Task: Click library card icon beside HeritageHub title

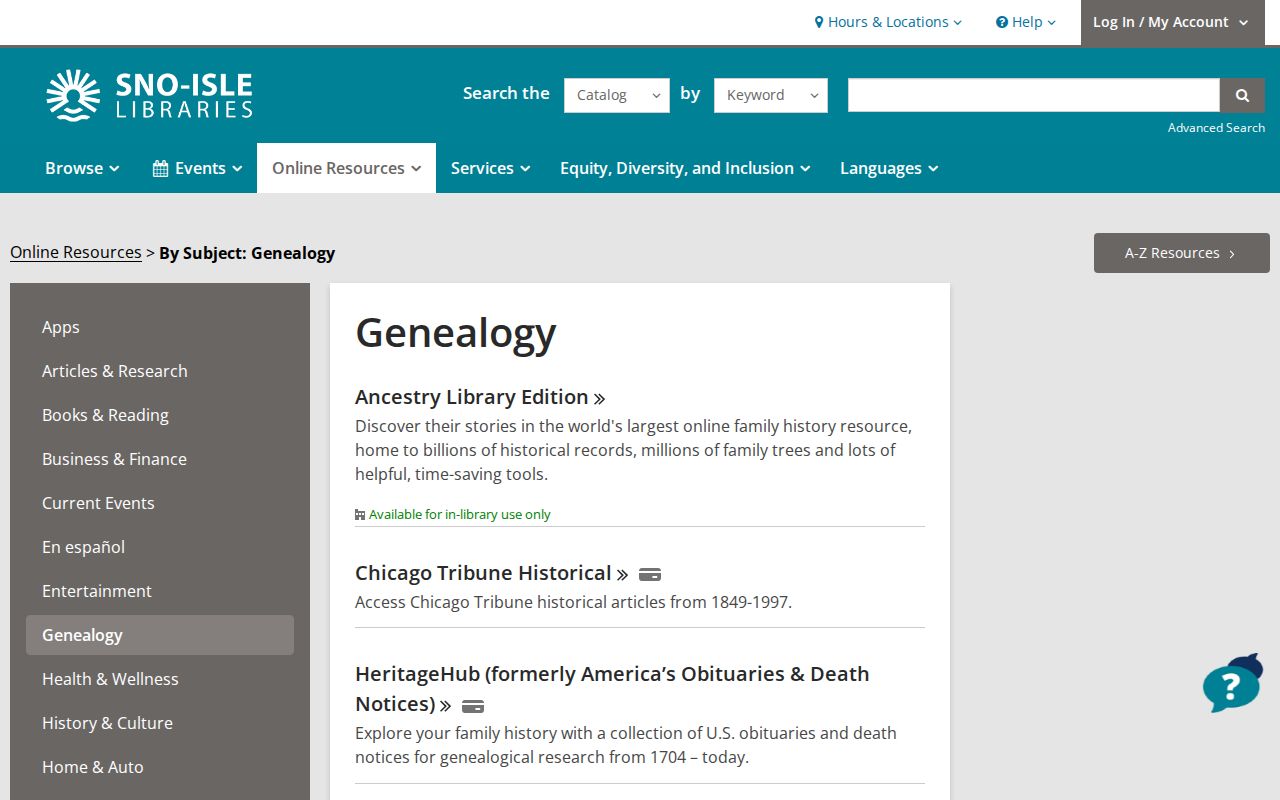Action: click(x=473, y=706)
